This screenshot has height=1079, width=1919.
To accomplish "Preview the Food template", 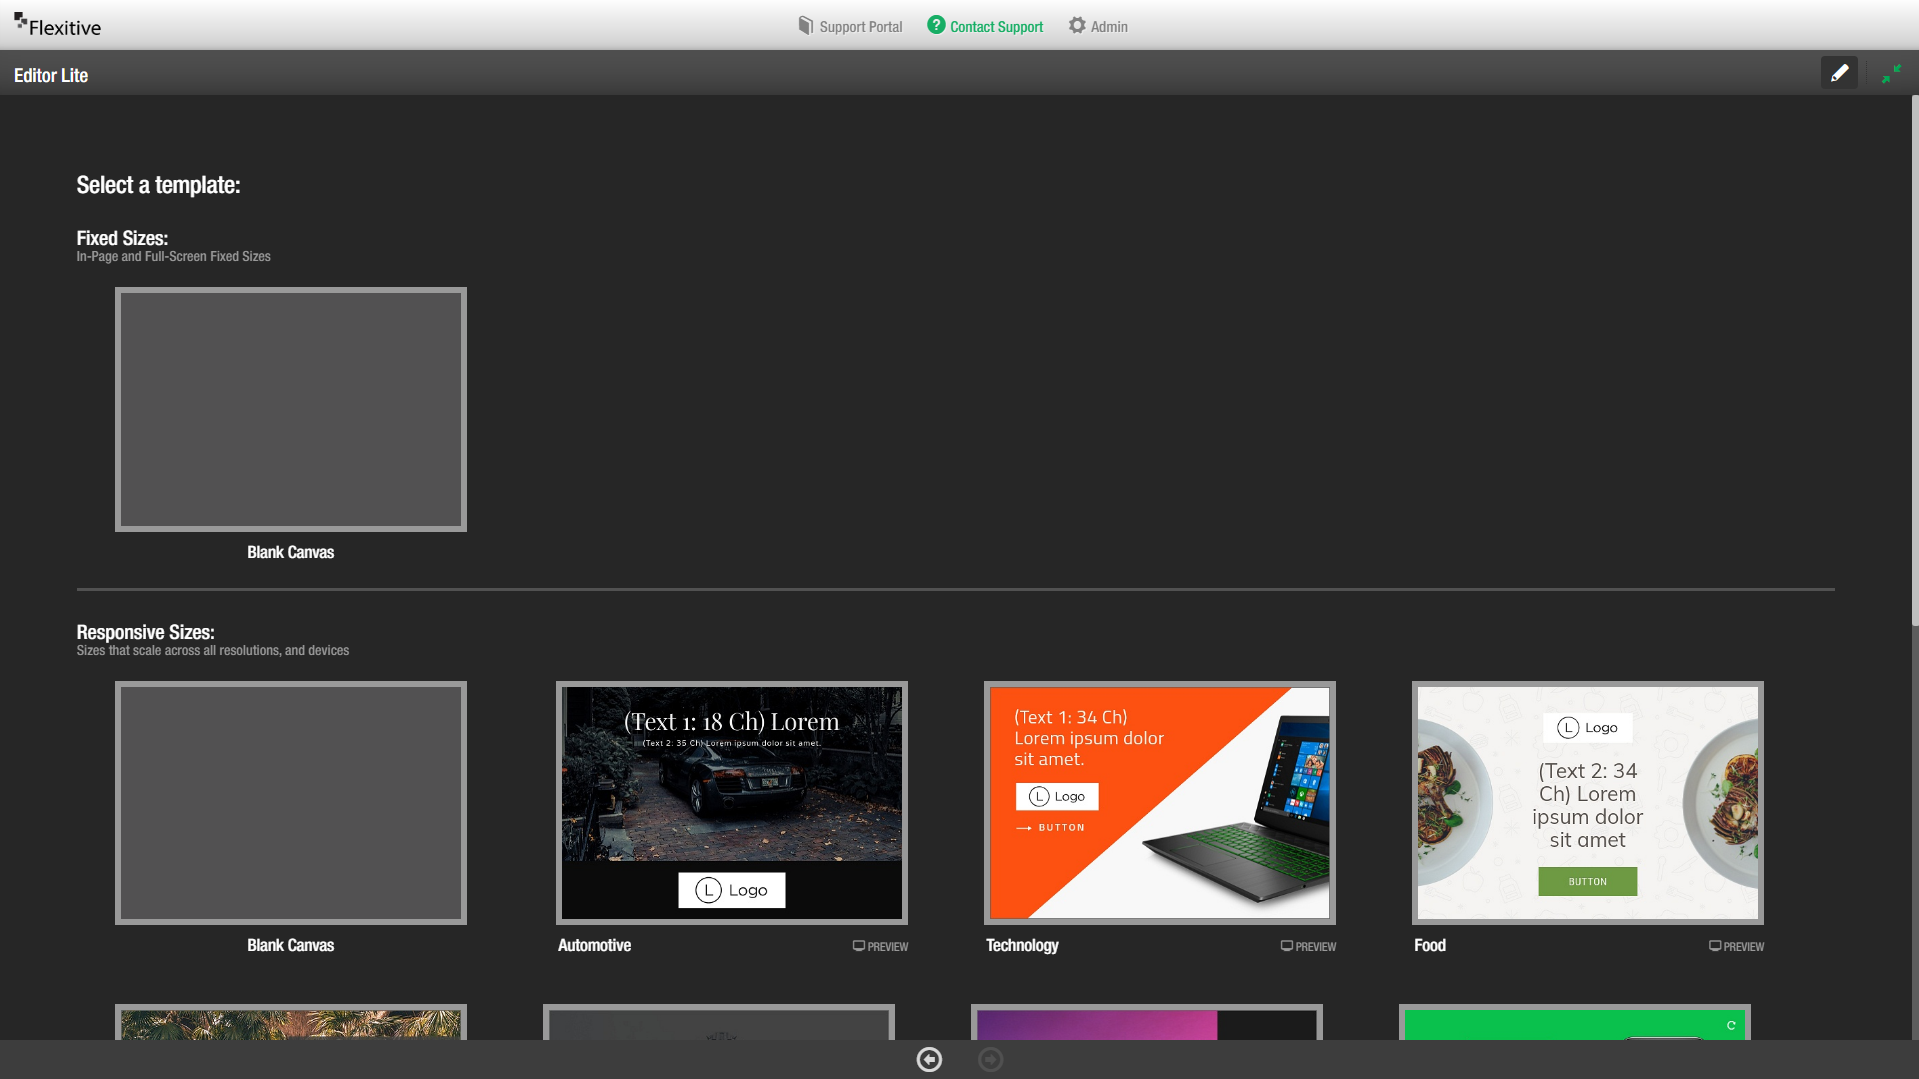I will (1736, 946).
